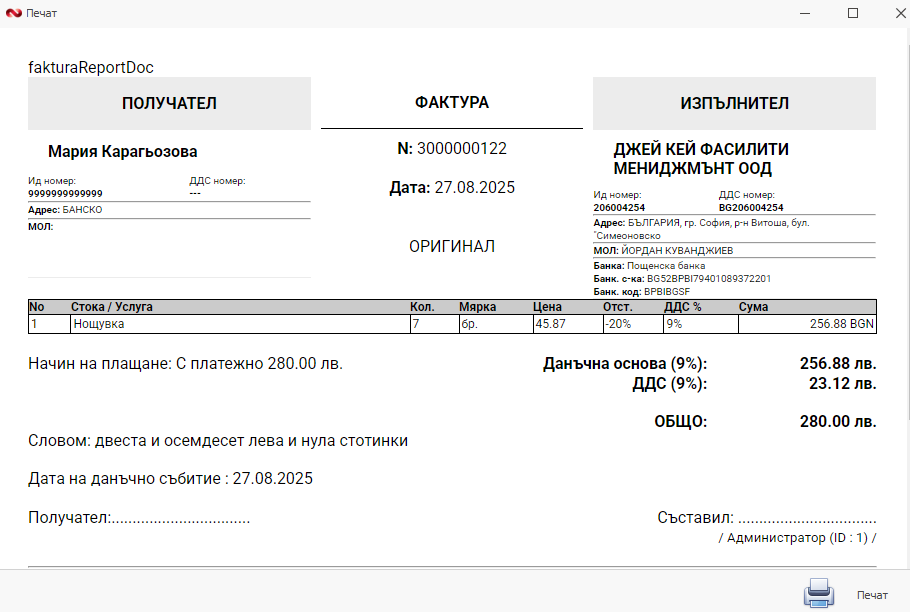Click the printer icon to print the invoice
Viewport: 910px width, 612px height.
click(x=818, y=593)
